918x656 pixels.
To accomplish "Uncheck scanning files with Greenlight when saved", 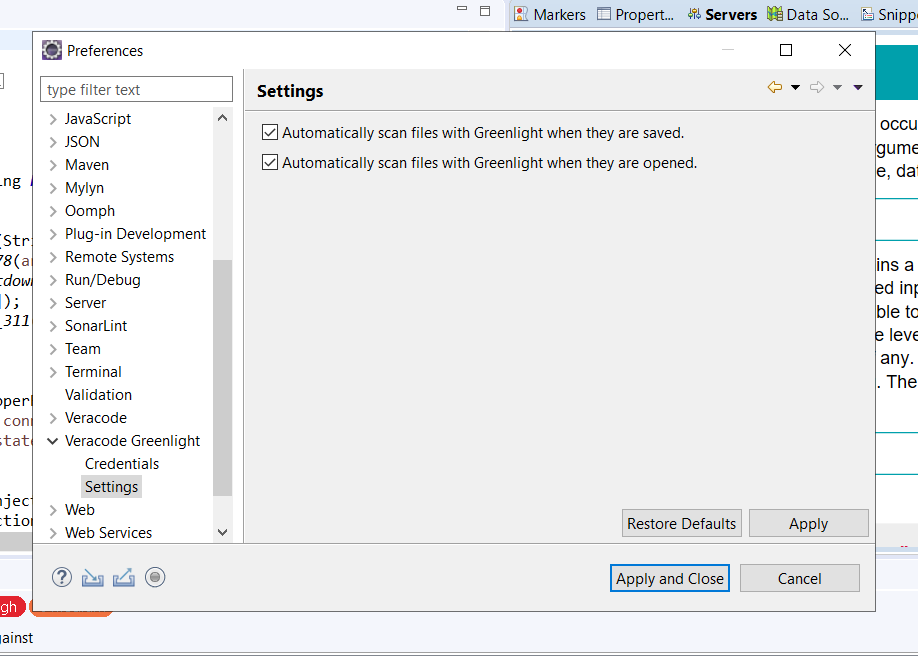I will pos(269,131).
